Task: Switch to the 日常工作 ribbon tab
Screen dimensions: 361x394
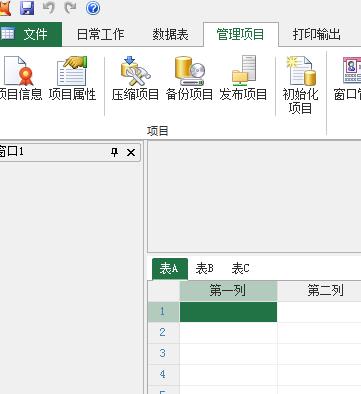Action: pos(100,34)
